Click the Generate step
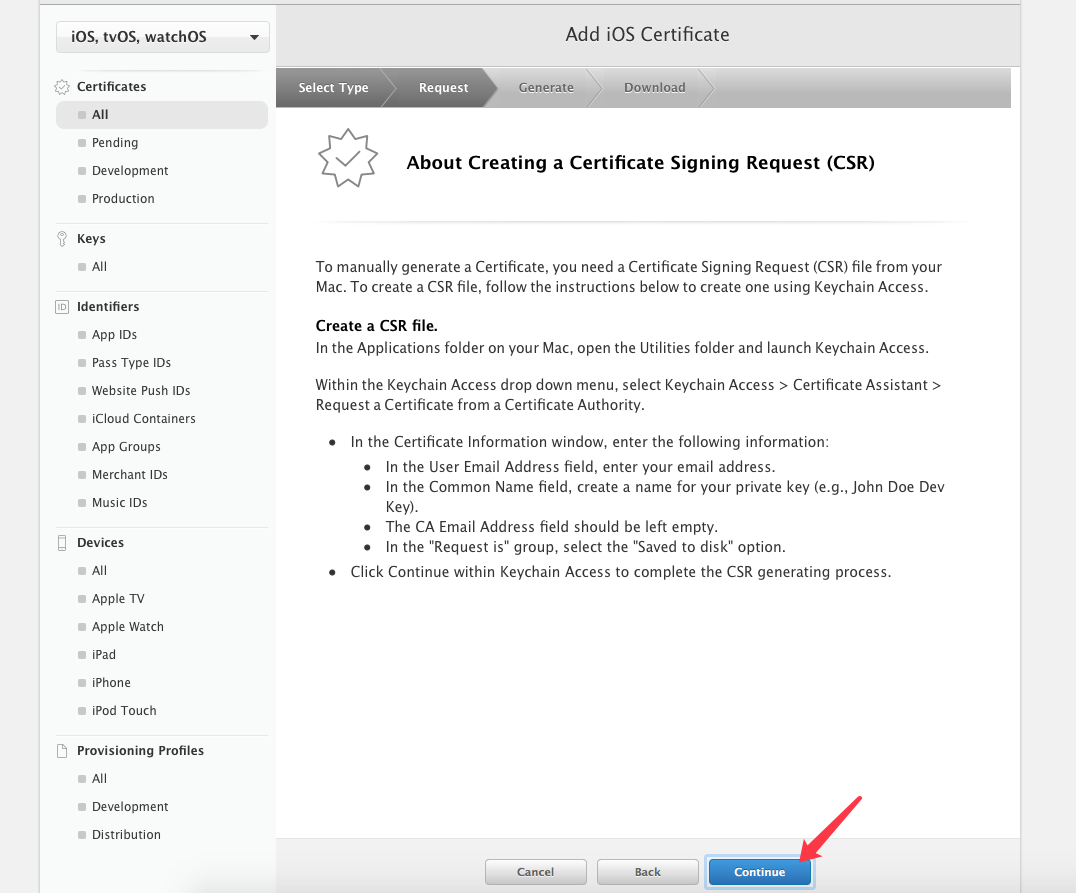This screenshot has width=1076, height=893. tap(546, 88)
